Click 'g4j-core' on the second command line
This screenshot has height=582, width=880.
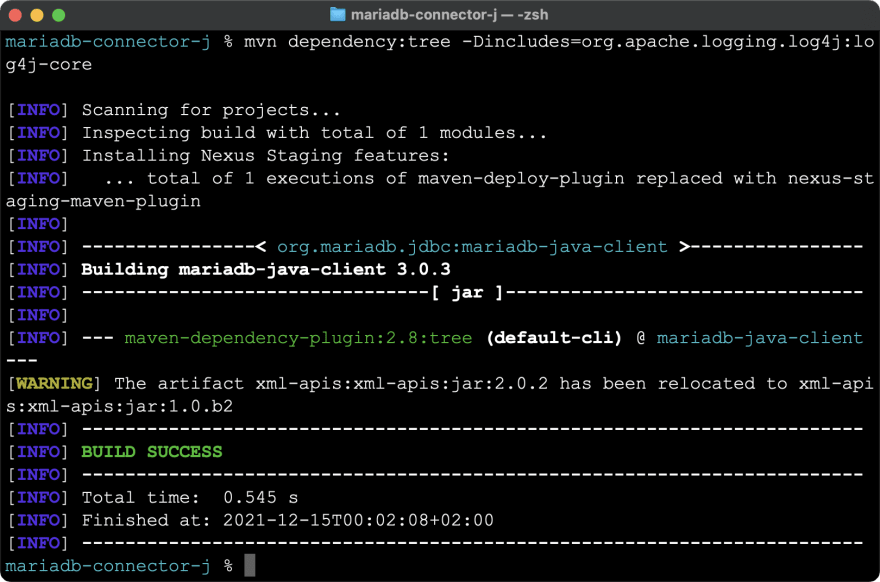tap(49, 65)
